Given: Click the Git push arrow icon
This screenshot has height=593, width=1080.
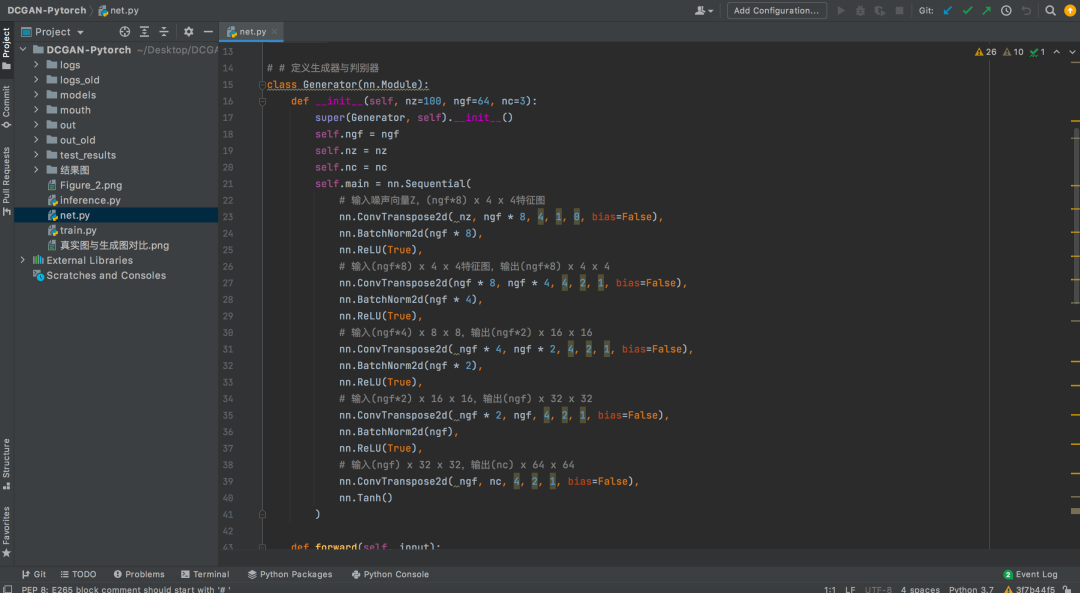Looking at the screenshot, I should (986, 10).
